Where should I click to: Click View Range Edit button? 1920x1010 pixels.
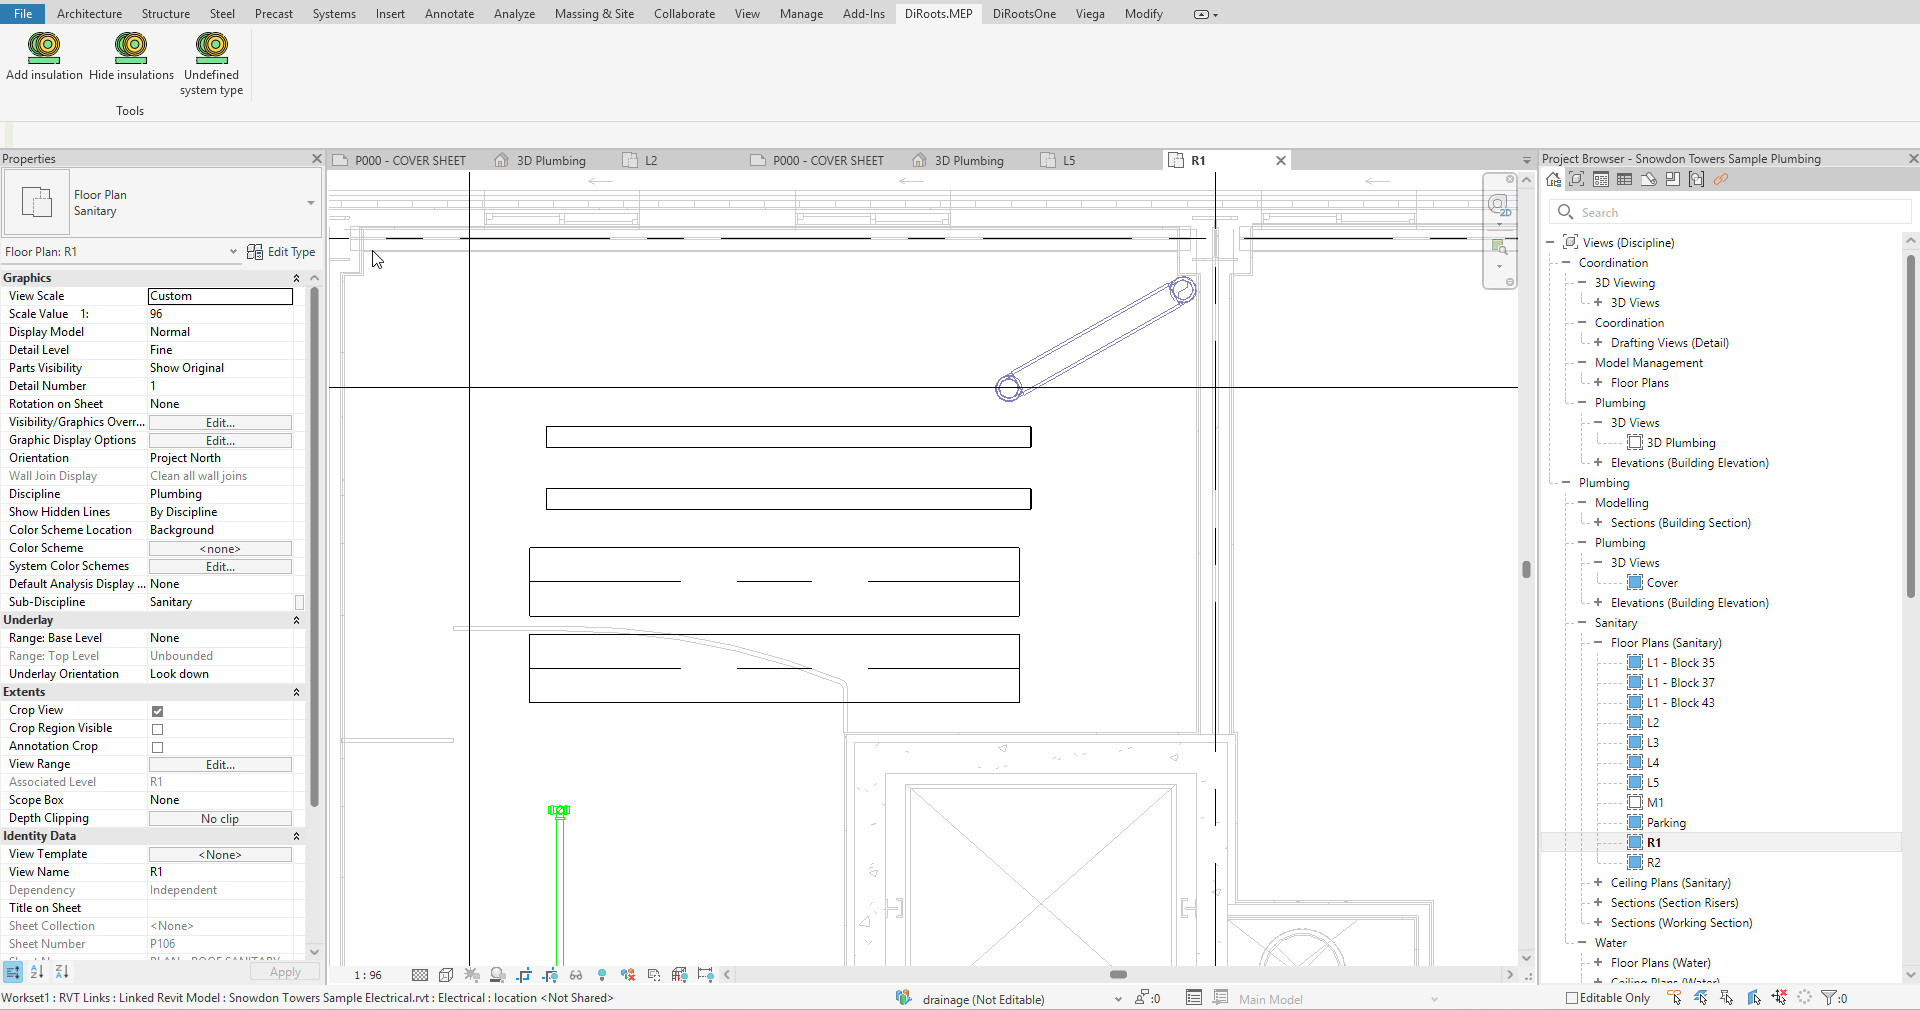[220, 765]
